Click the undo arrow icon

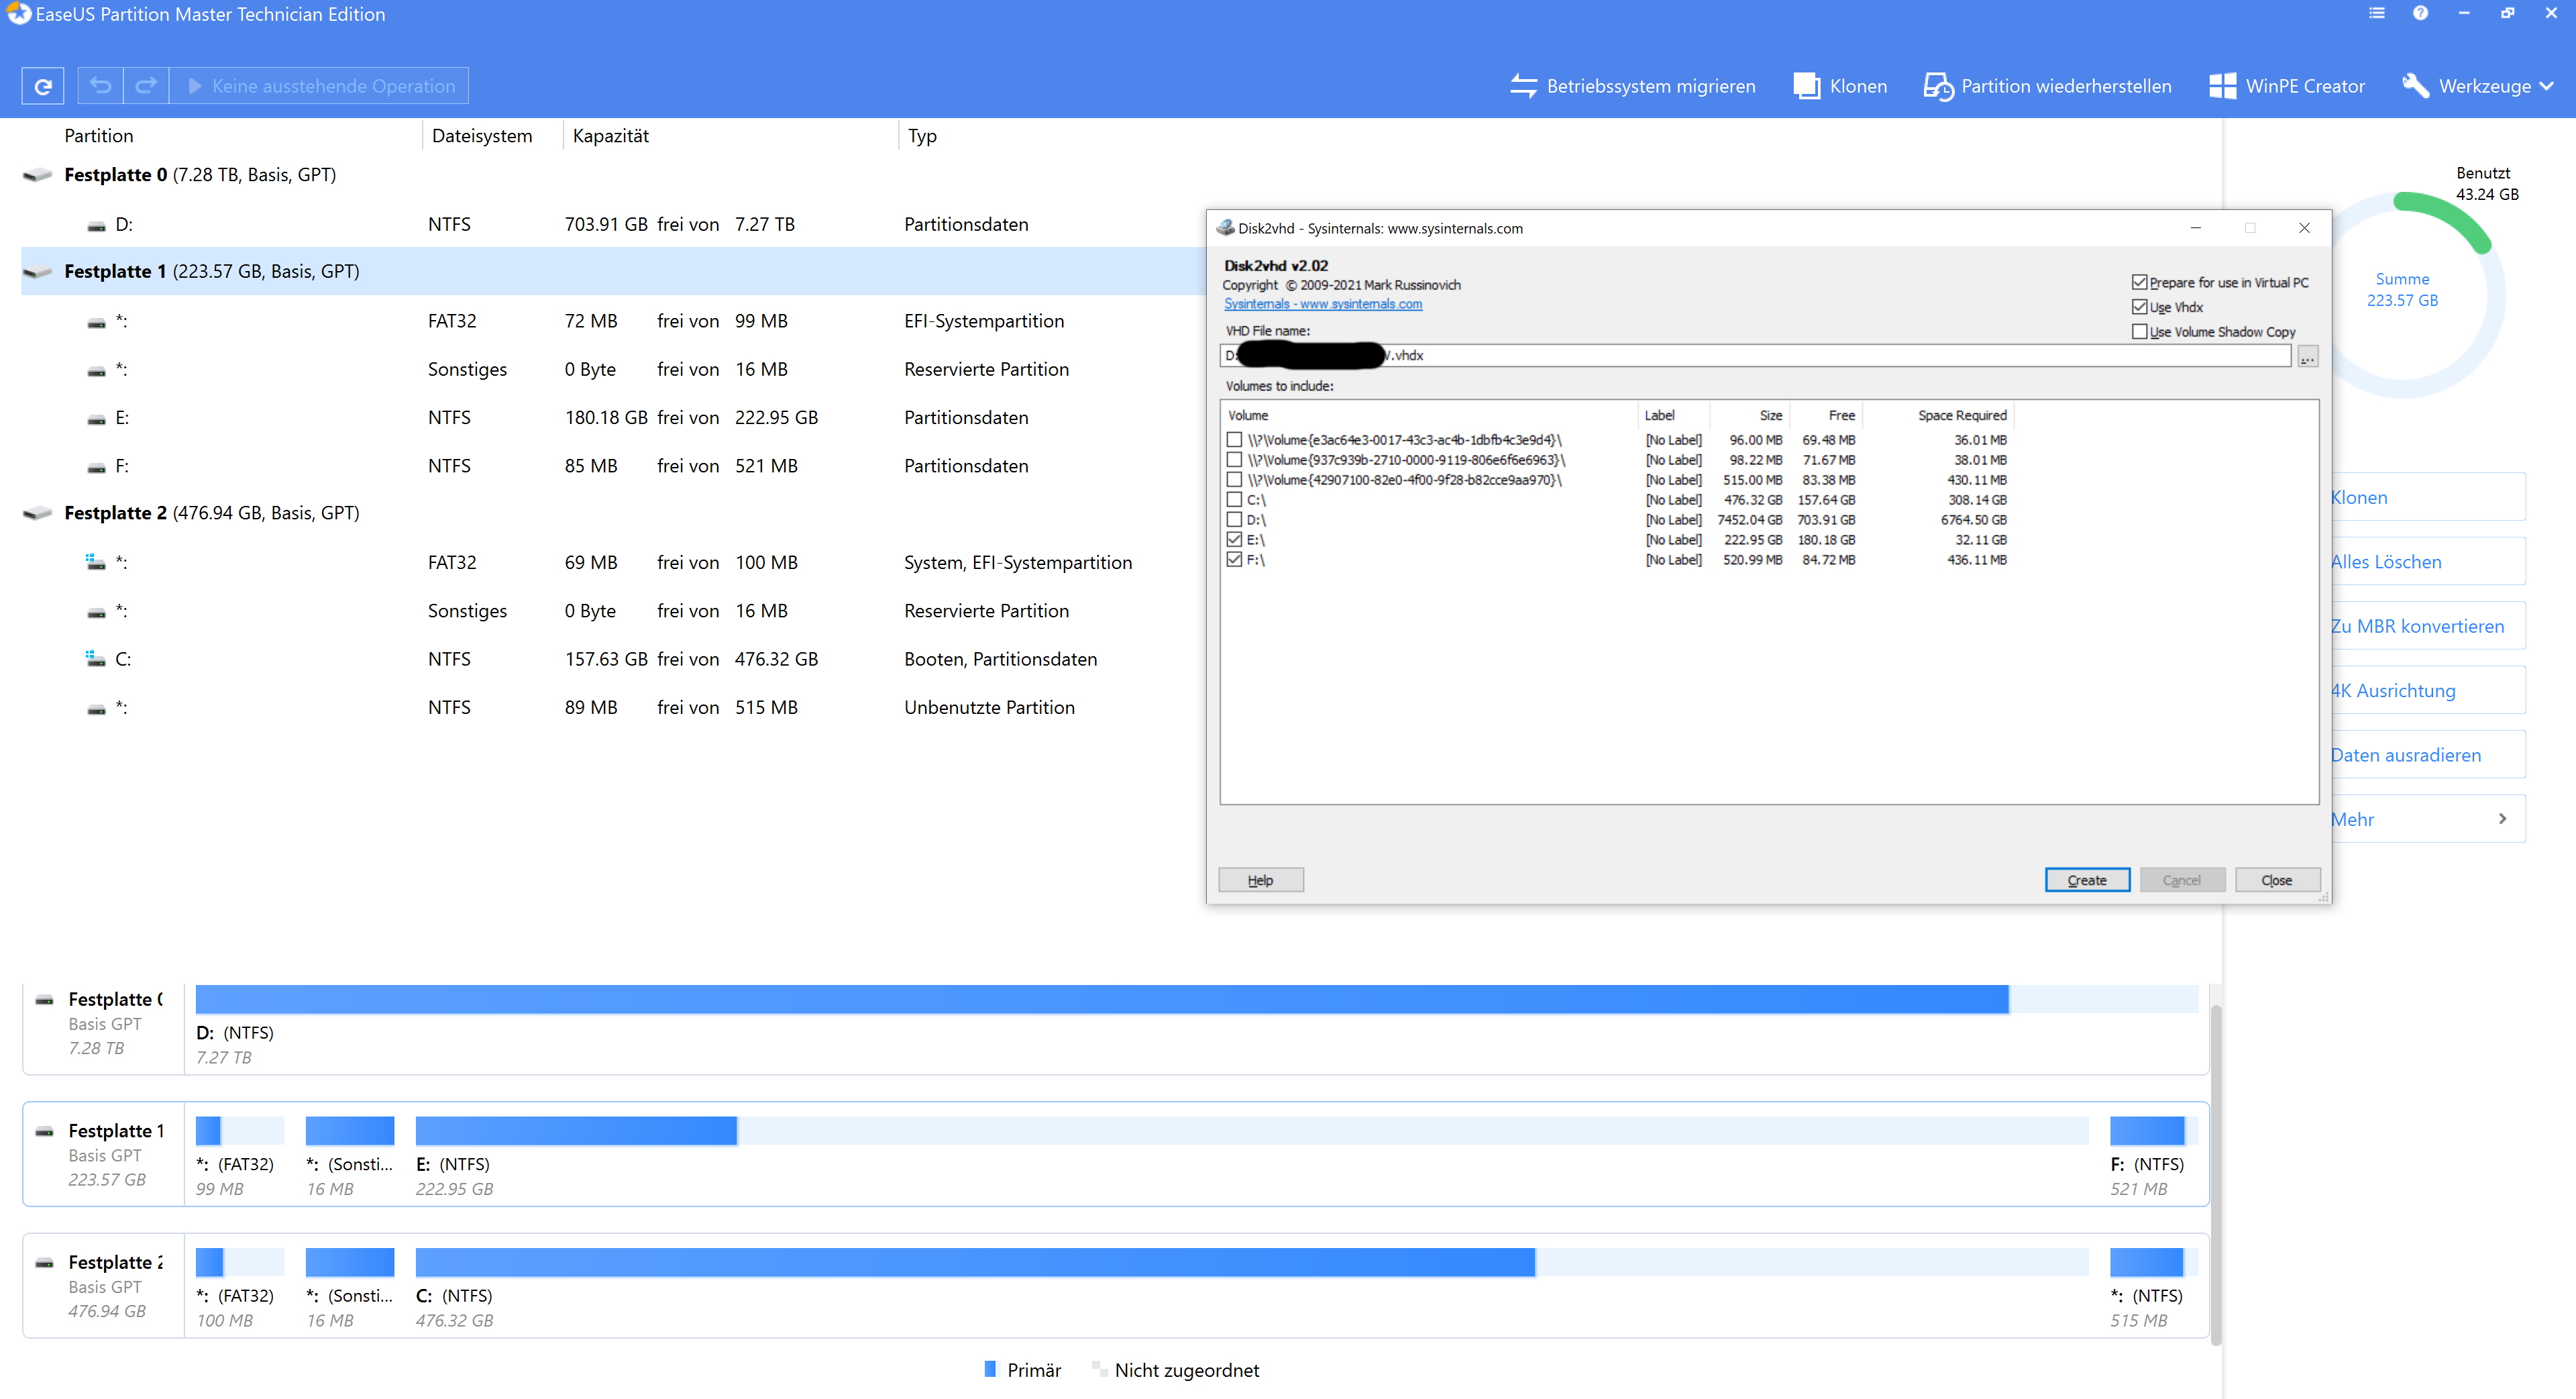(x=100, y=86)
